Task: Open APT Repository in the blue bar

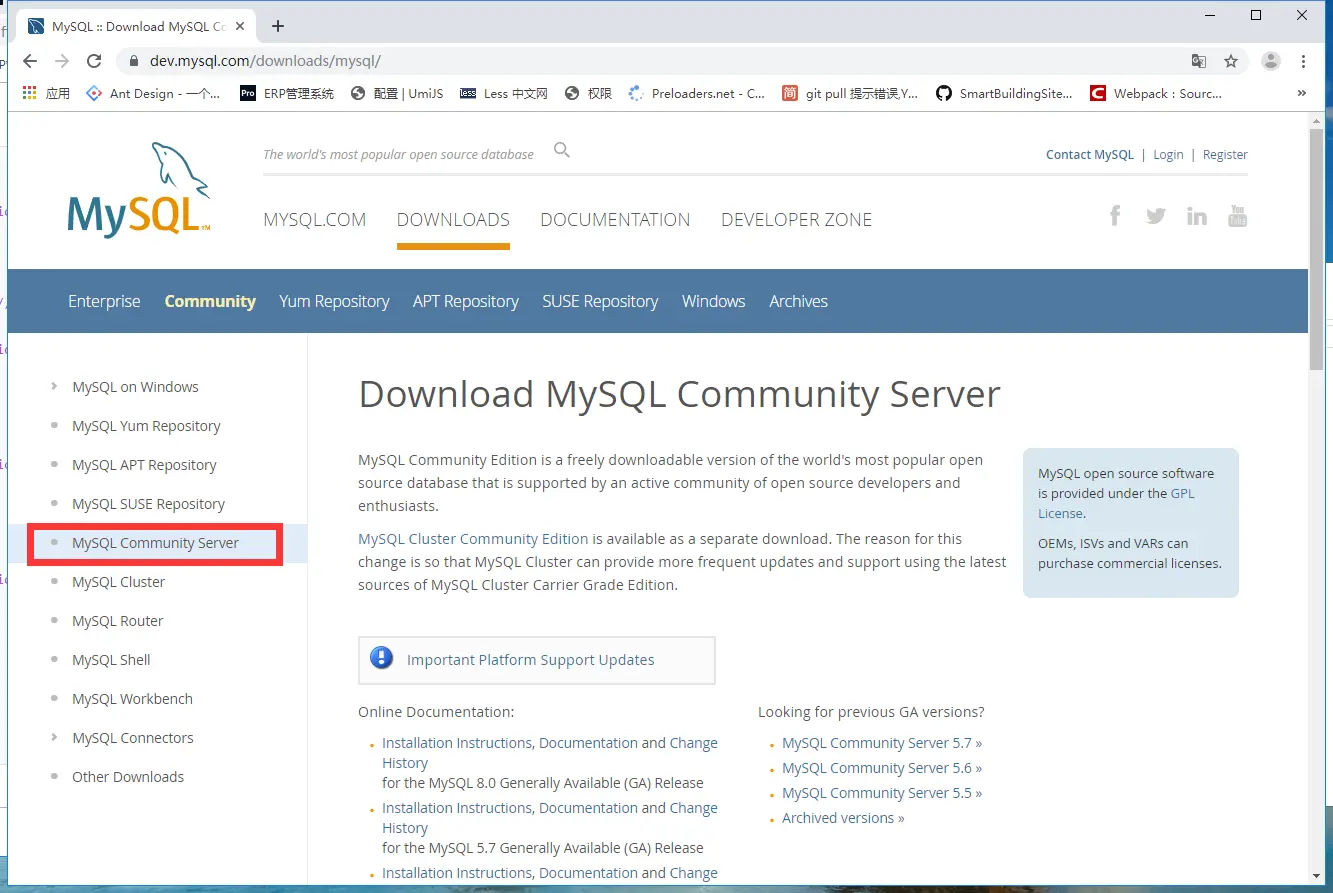Action: tap(466, 301)
